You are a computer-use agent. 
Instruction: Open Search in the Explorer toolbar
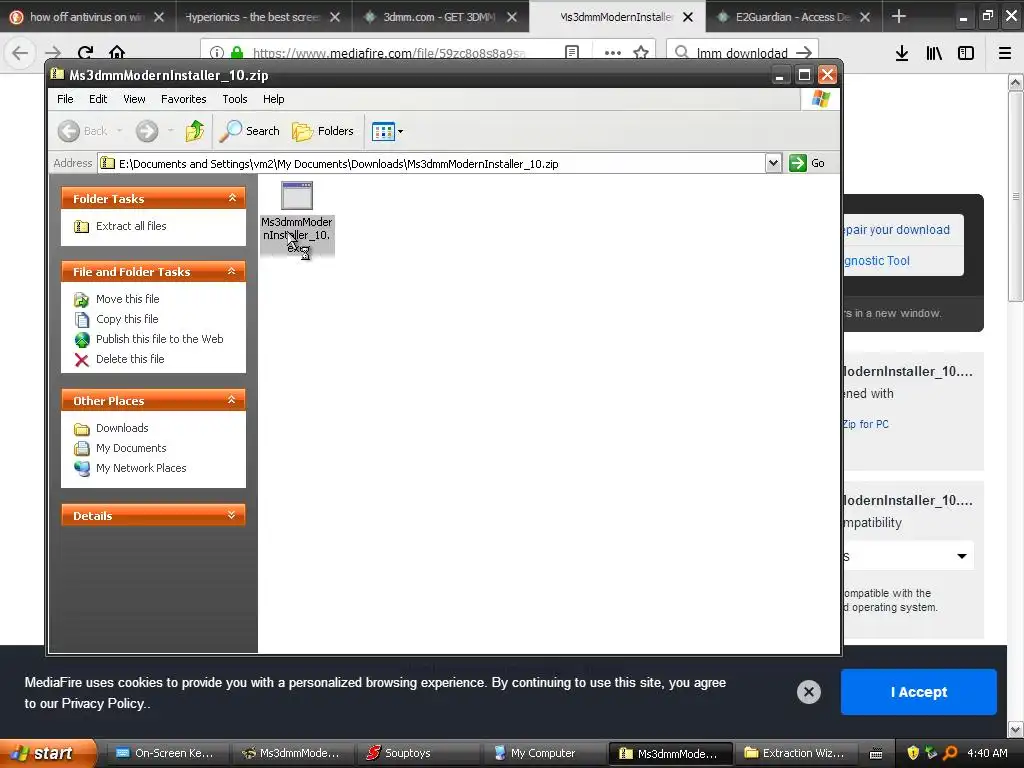coord(249,131)
